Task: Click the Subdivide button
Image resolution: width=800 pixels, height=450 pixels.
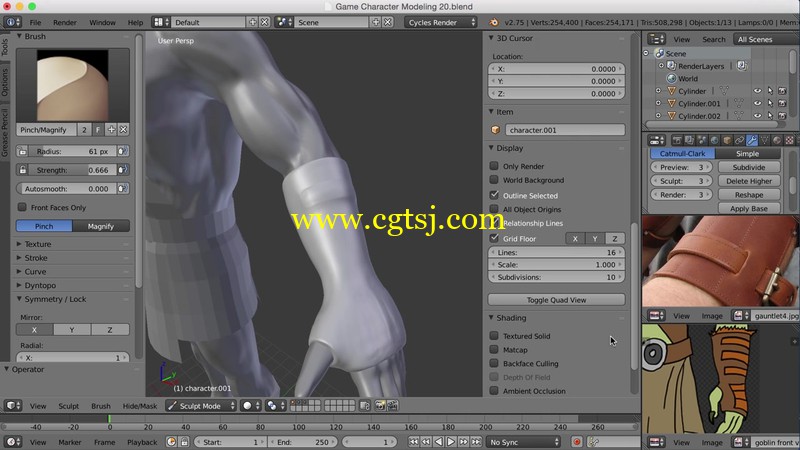Action: click(x=748, y=167)
